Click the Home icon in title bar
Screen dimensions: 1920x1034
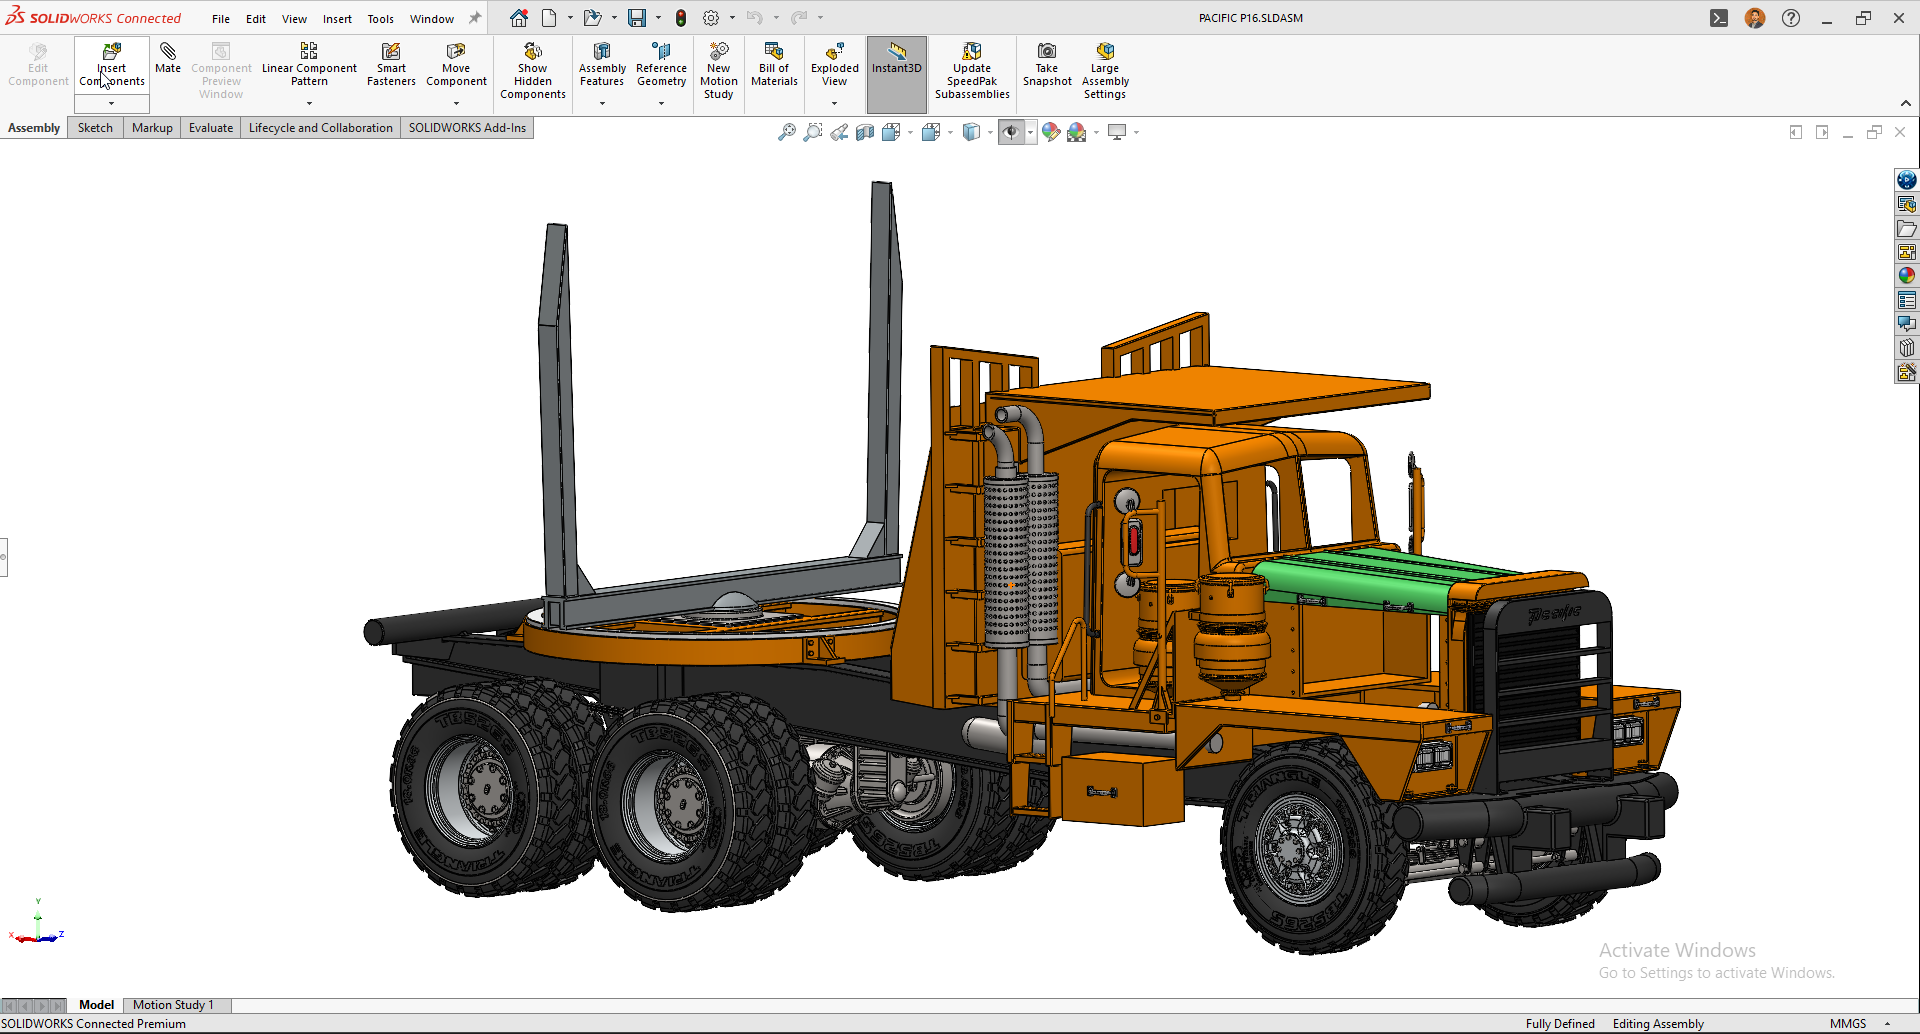(518, 18)
